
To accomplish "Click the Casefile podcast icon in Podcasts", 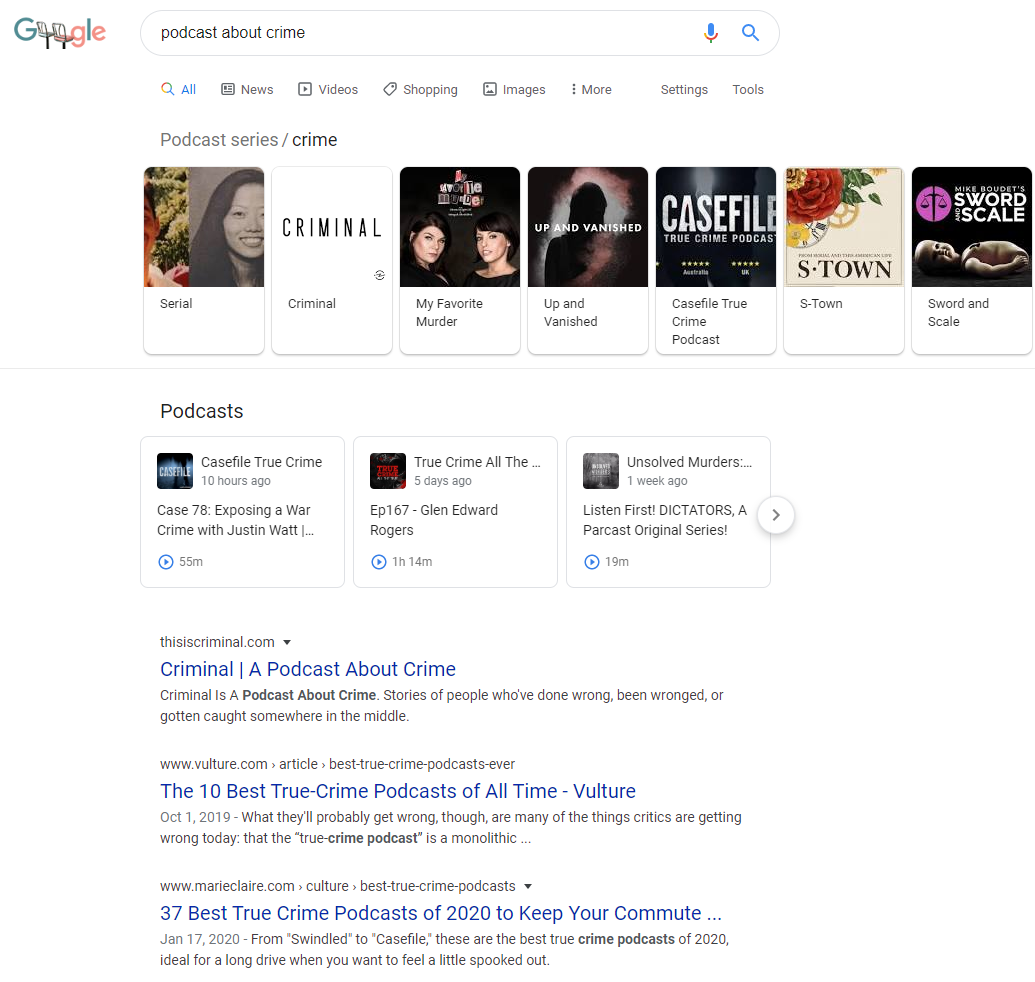I will click(x=175, y=471).
